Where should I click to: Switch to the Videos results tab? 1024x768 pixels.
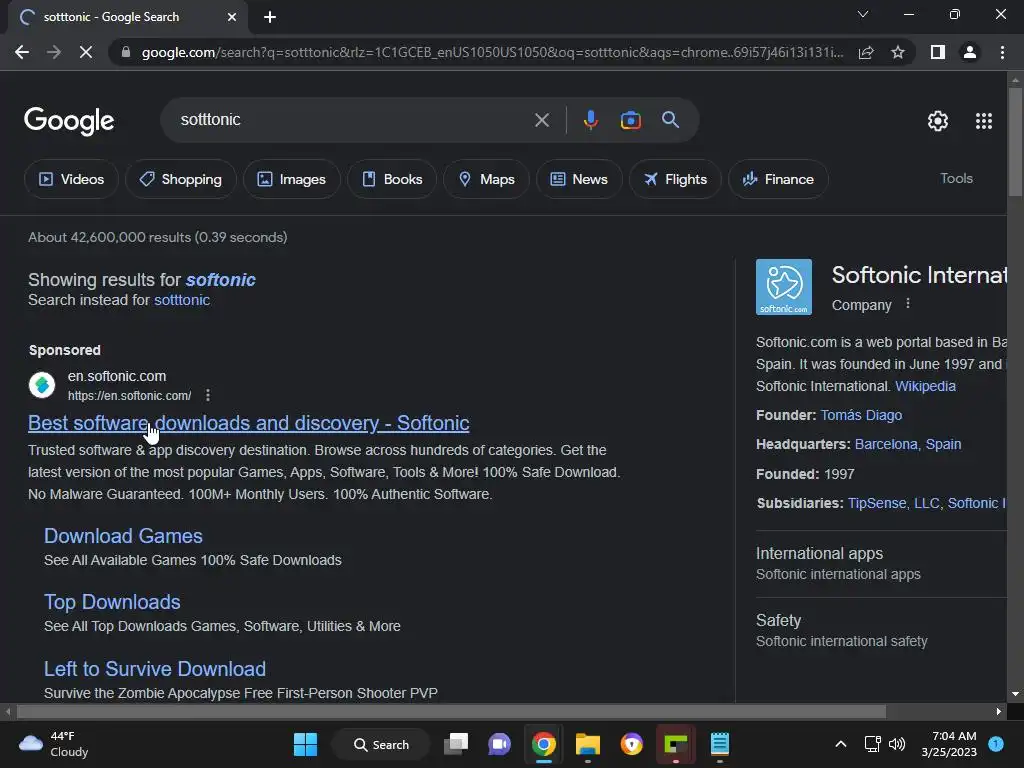point(71,179)
